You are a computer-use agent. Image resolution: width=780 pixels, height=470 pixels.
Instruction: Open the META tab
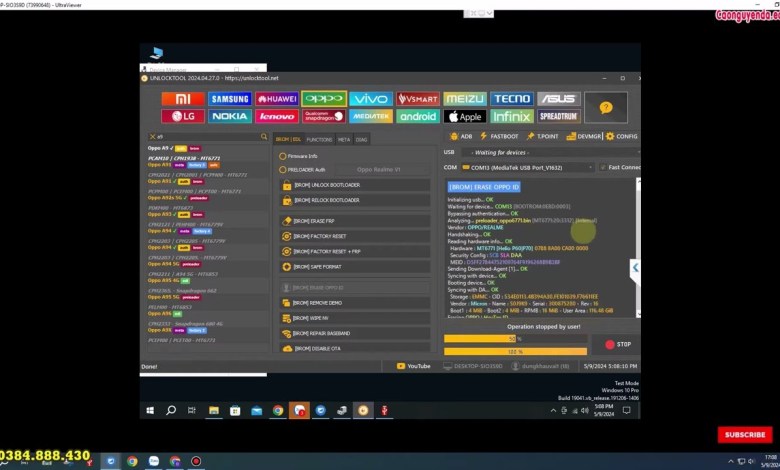coord(343,139)
